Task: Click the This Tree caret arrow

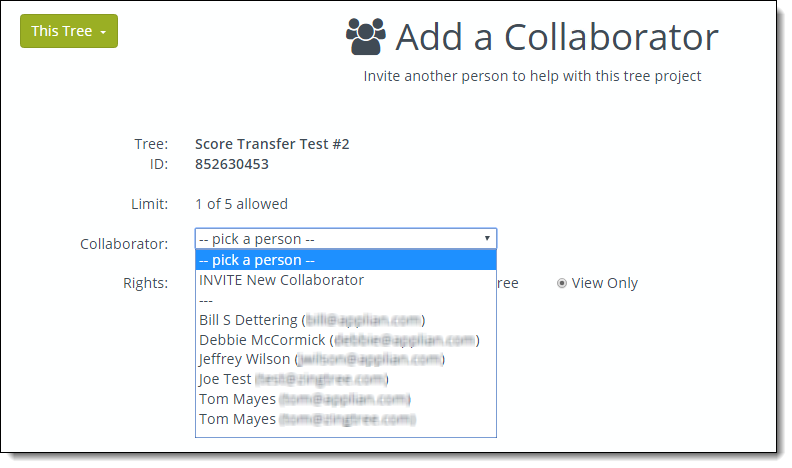Action: coord(103,32)
